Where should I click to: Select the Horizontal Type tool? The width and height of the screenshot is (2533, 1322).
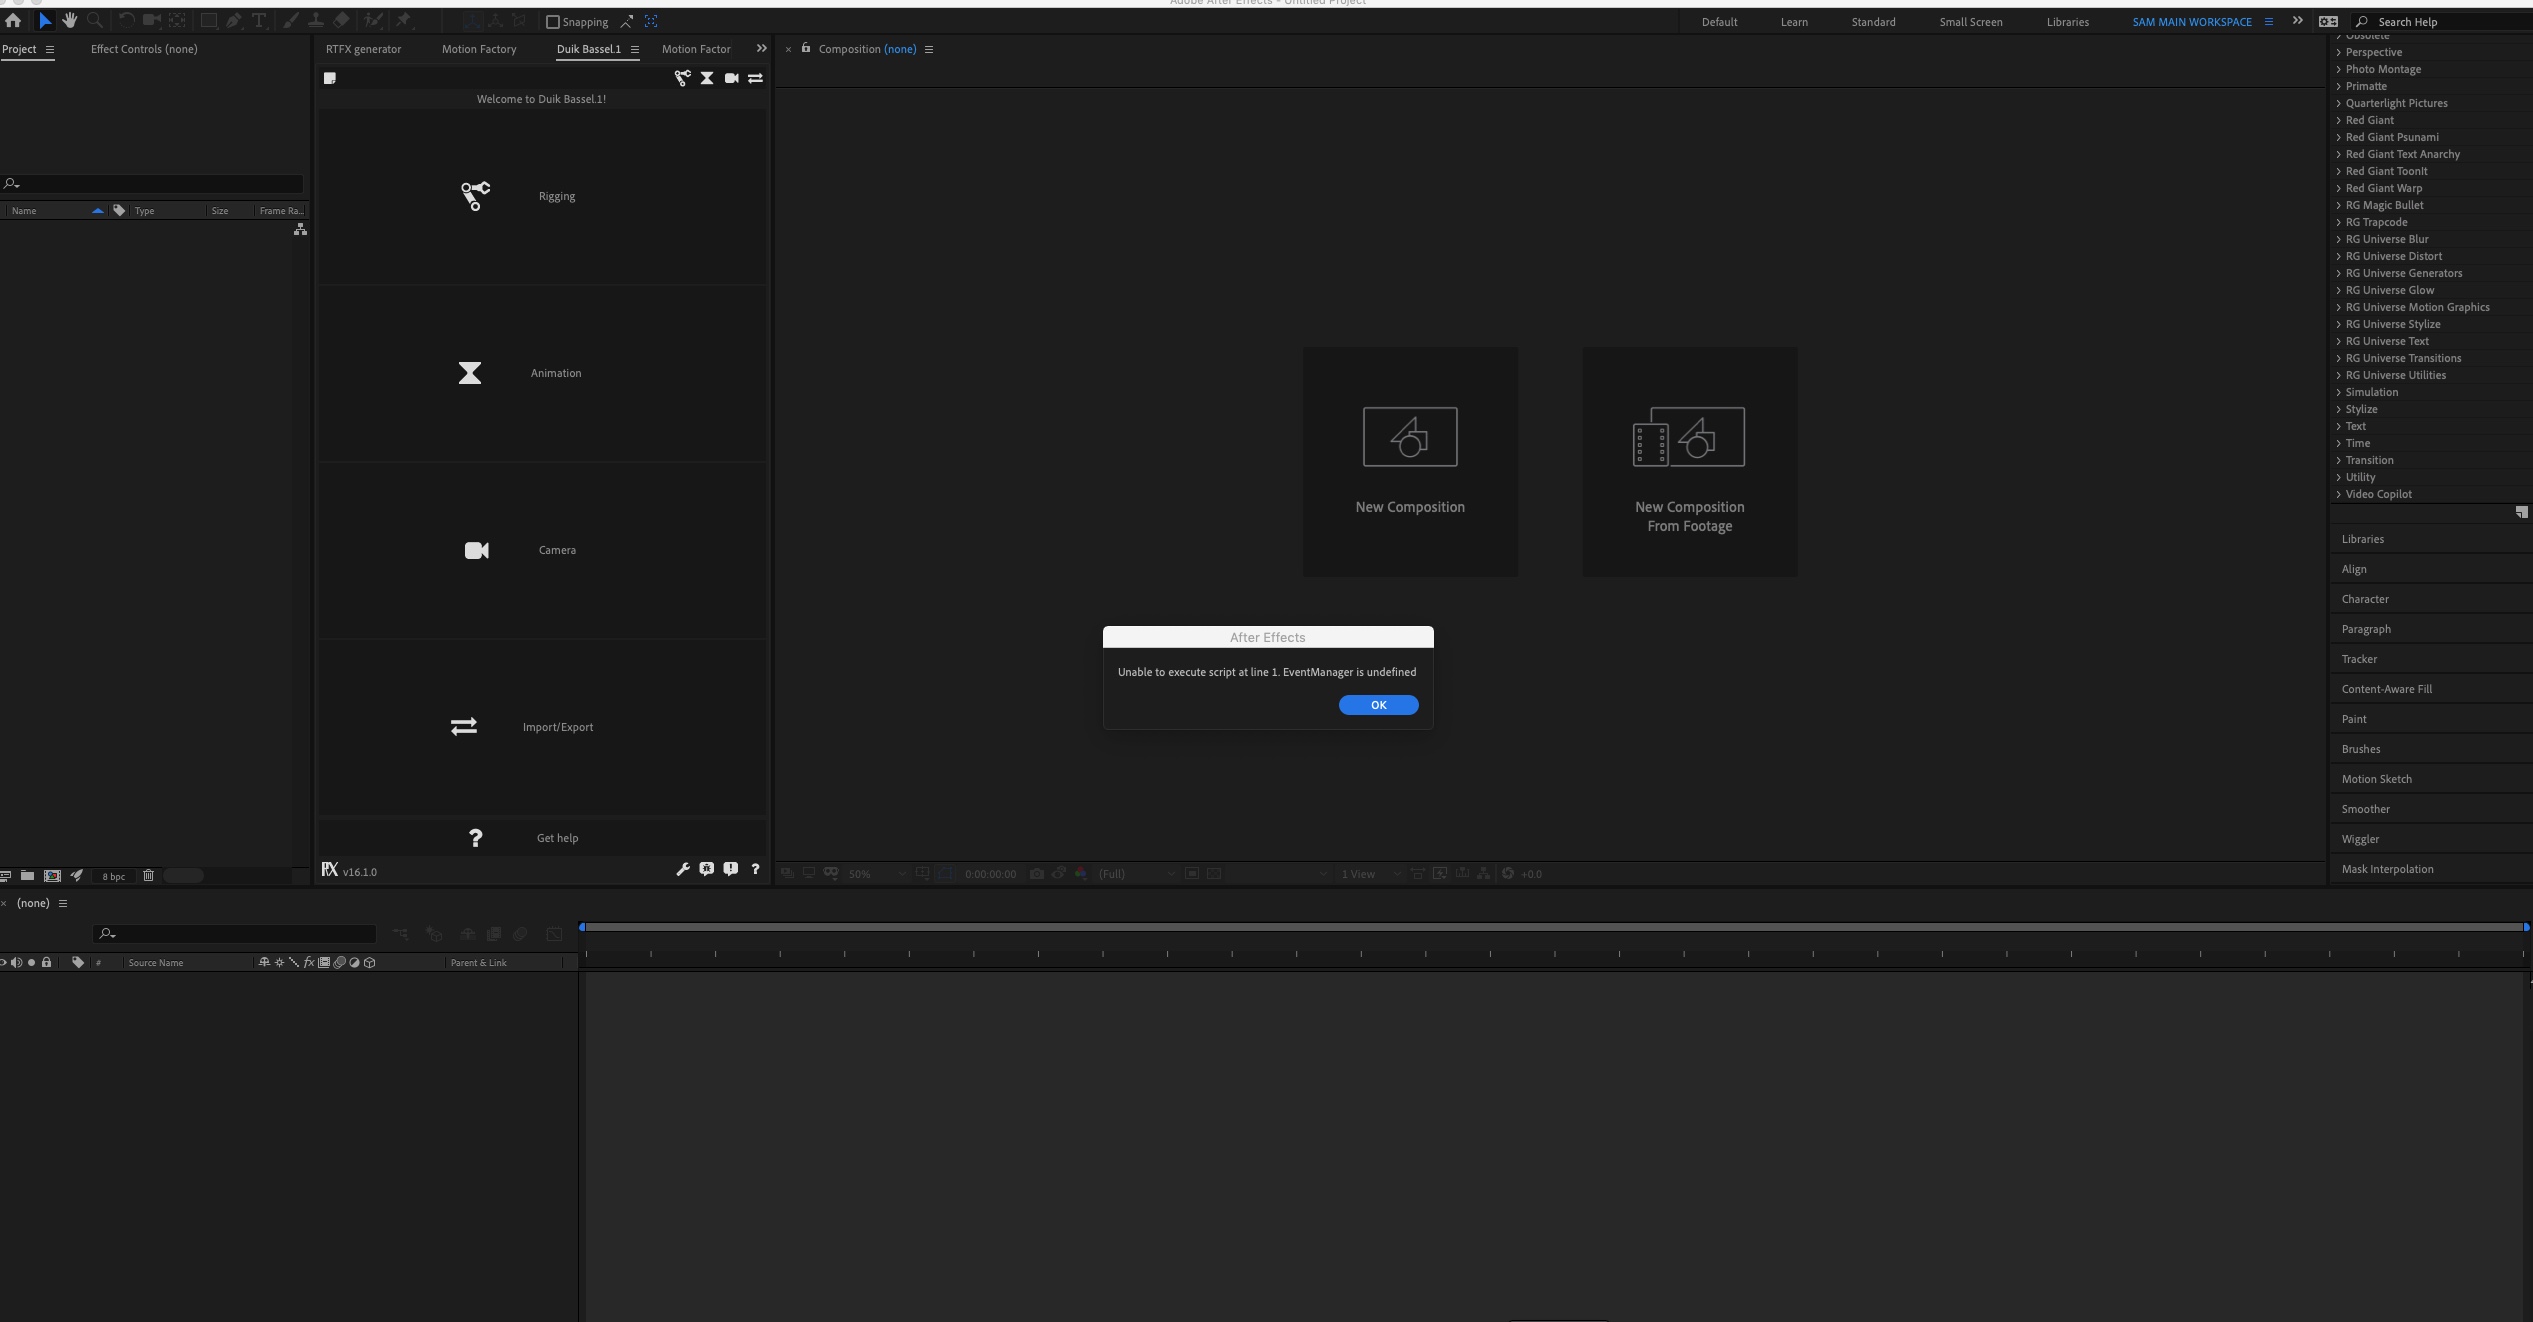(259, 20)
